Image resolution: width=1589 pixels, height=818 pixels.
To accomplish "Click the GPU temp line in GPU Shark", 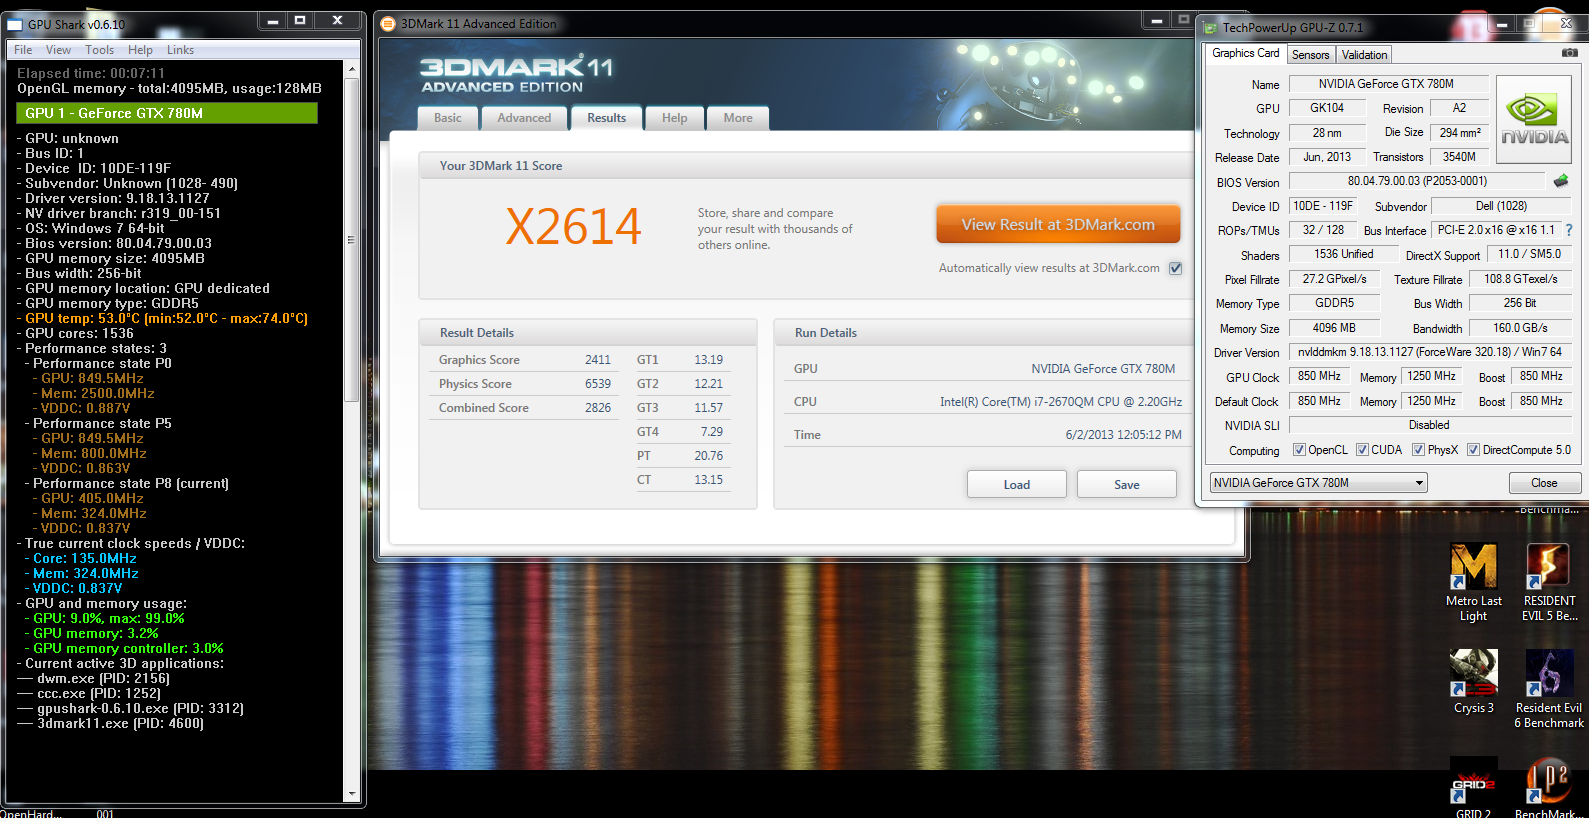I will pyautogui.click(x=163, y=318).
